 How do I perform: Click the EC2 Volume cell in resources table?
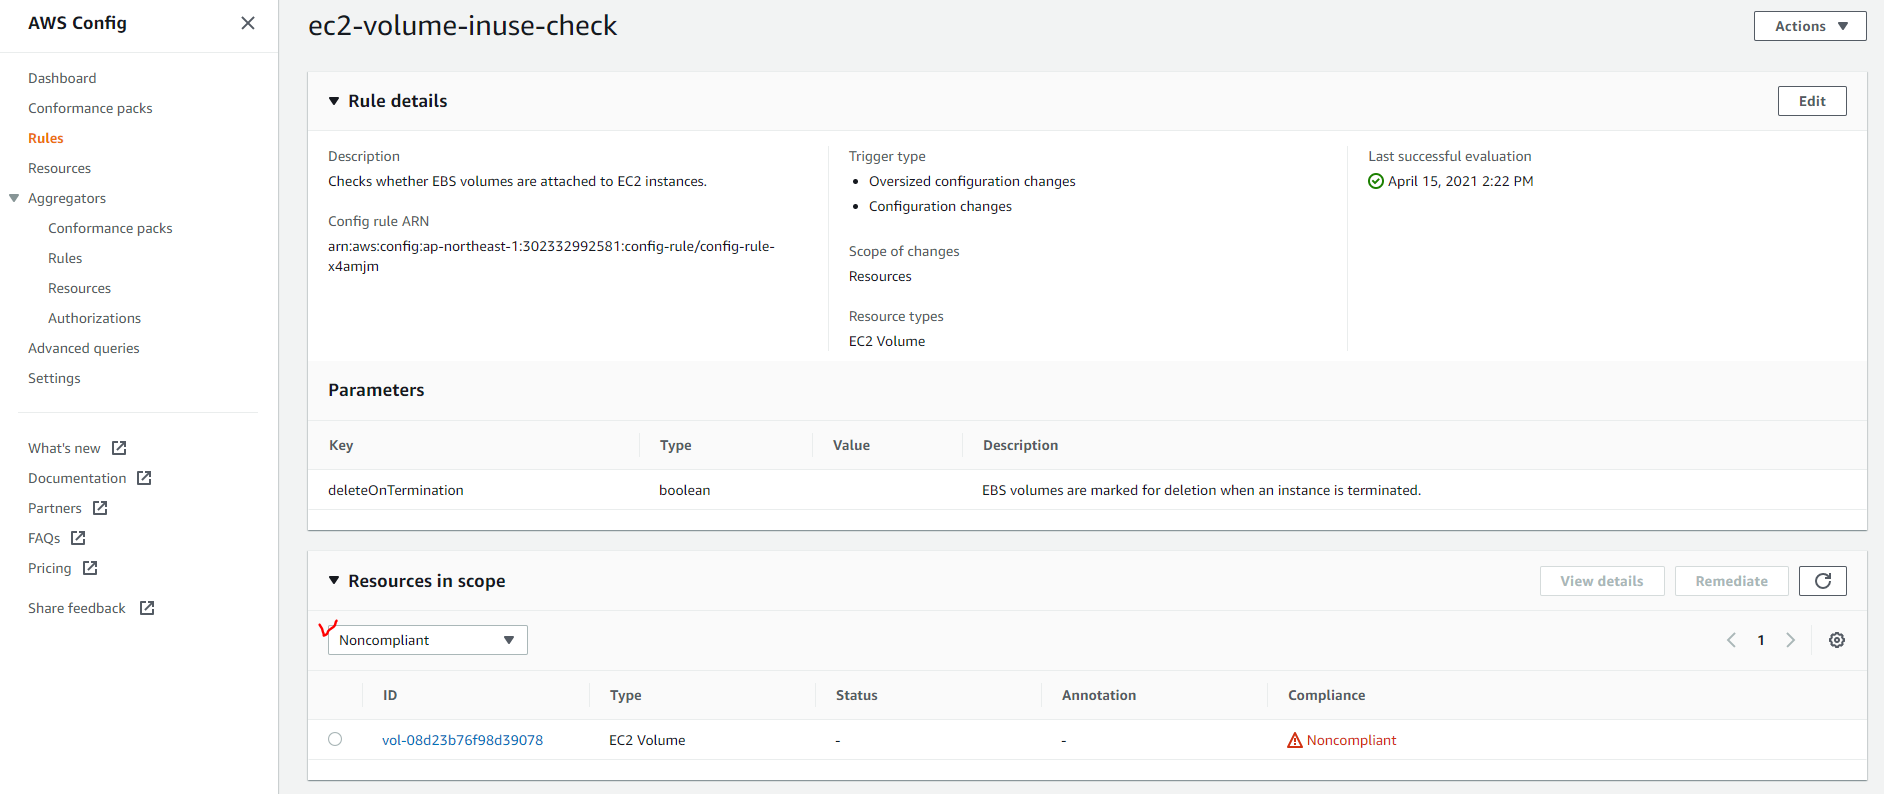(x=647, y=740)
